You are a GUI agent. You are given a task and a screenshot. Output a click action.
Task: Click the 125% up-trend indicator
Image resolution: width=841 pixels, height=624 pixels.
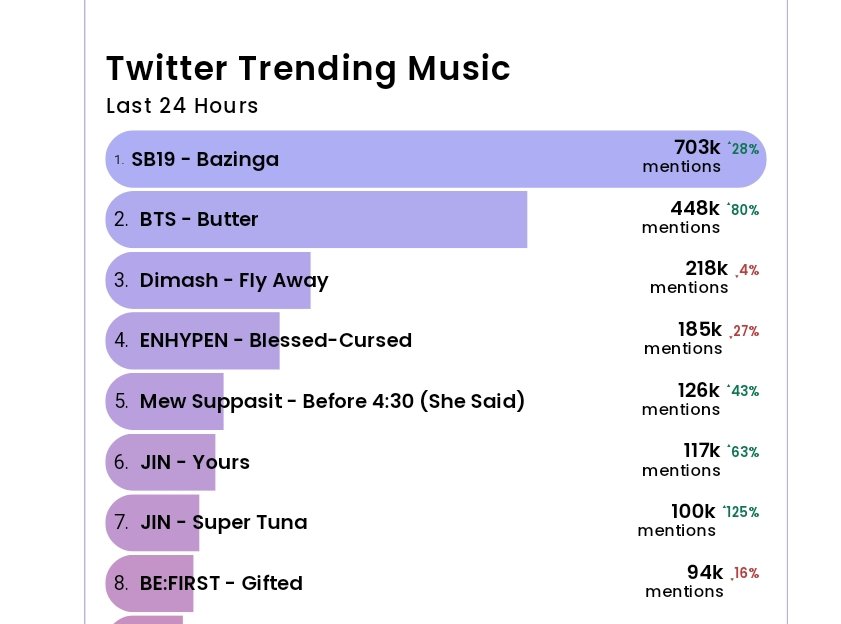(741, 512)
